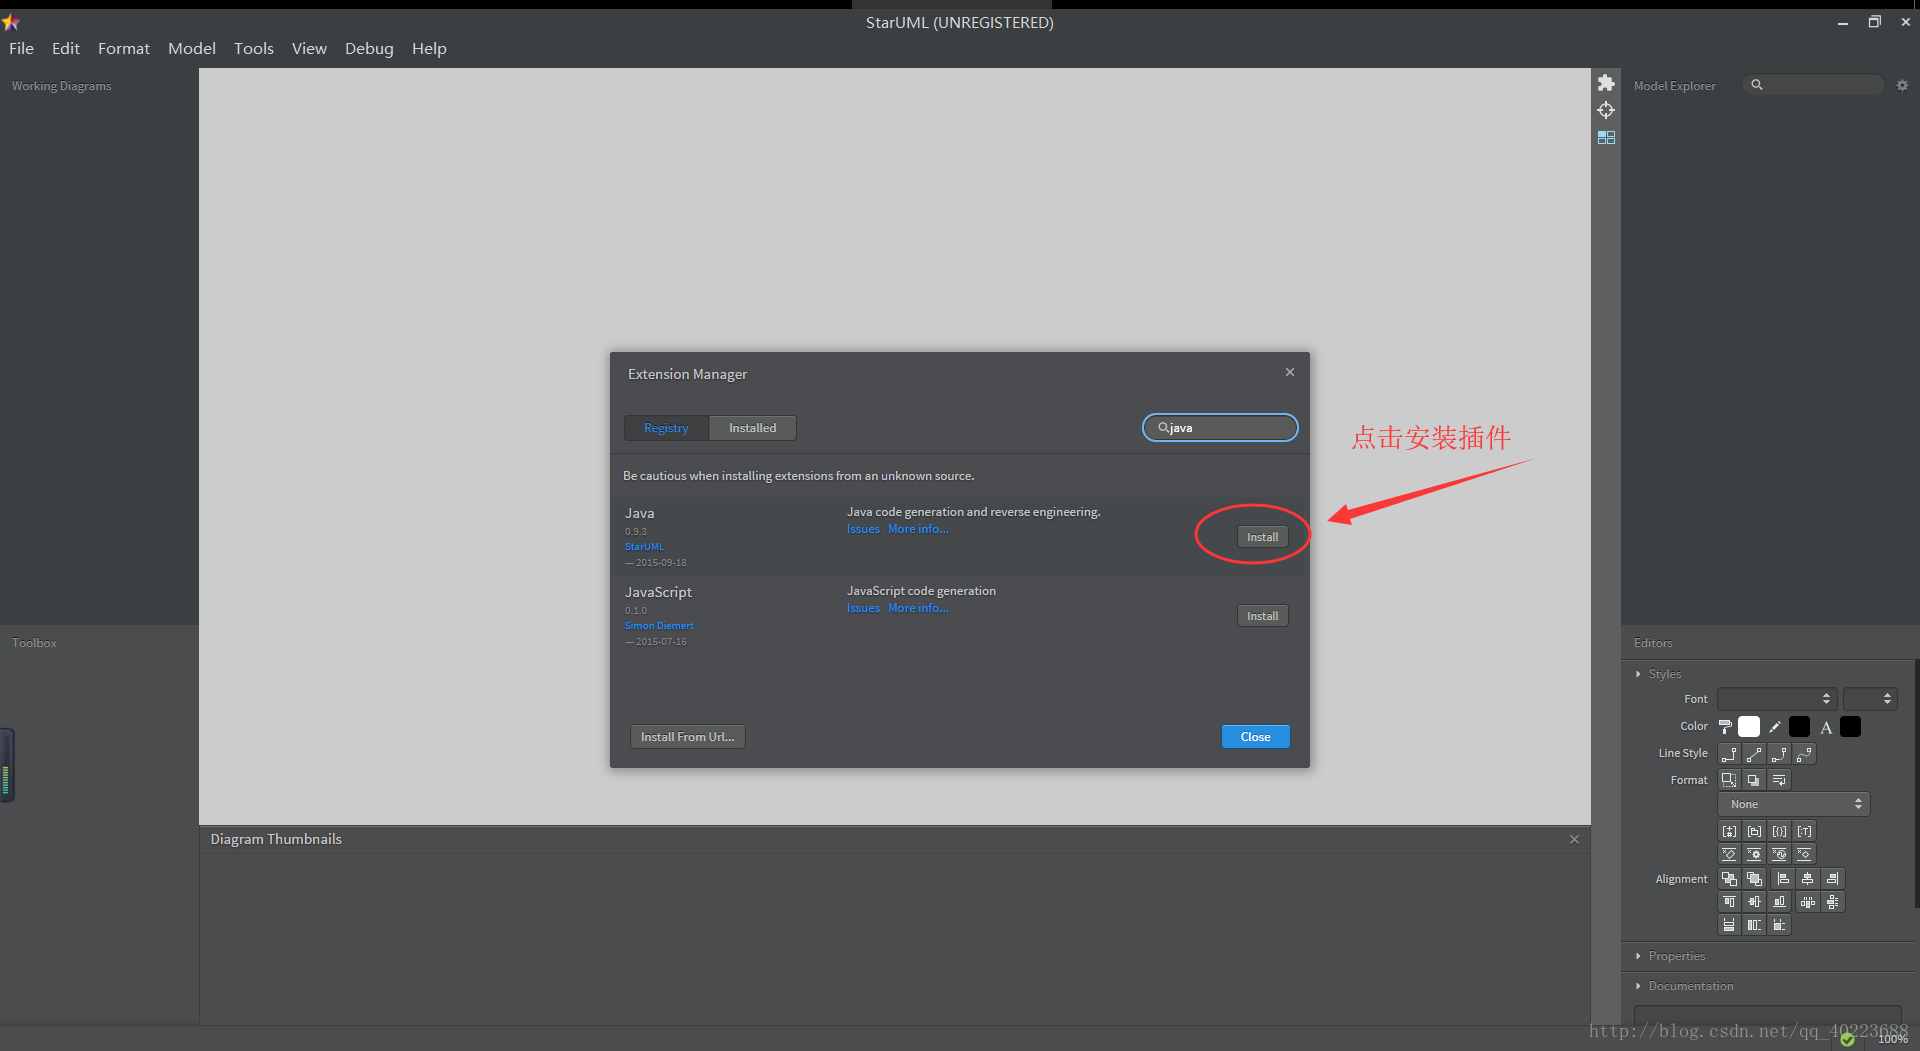Click the Model Explorer search field
Image resolution: width=1920 pixels, height=1051 pixels.
(x=1814, y=85)
